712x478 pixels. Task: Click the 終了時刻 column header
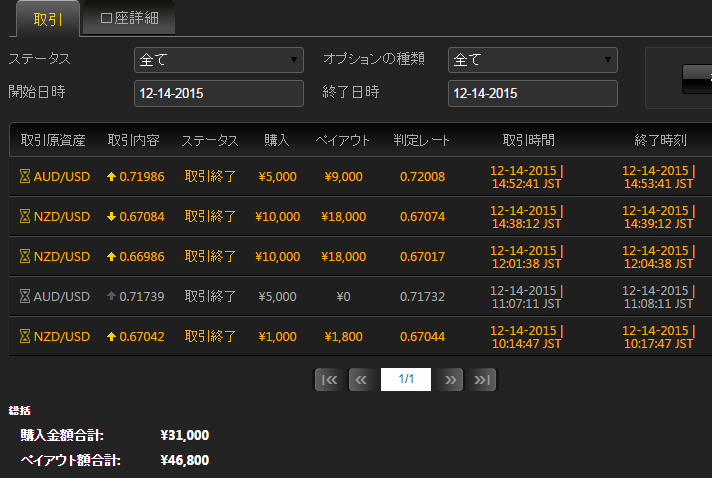pos(660,140)
